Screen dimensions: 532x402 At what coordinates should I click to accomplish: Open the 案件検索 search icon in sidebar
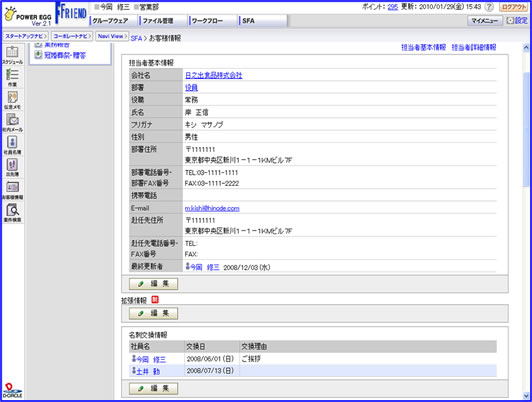click(x=12, y=213)
